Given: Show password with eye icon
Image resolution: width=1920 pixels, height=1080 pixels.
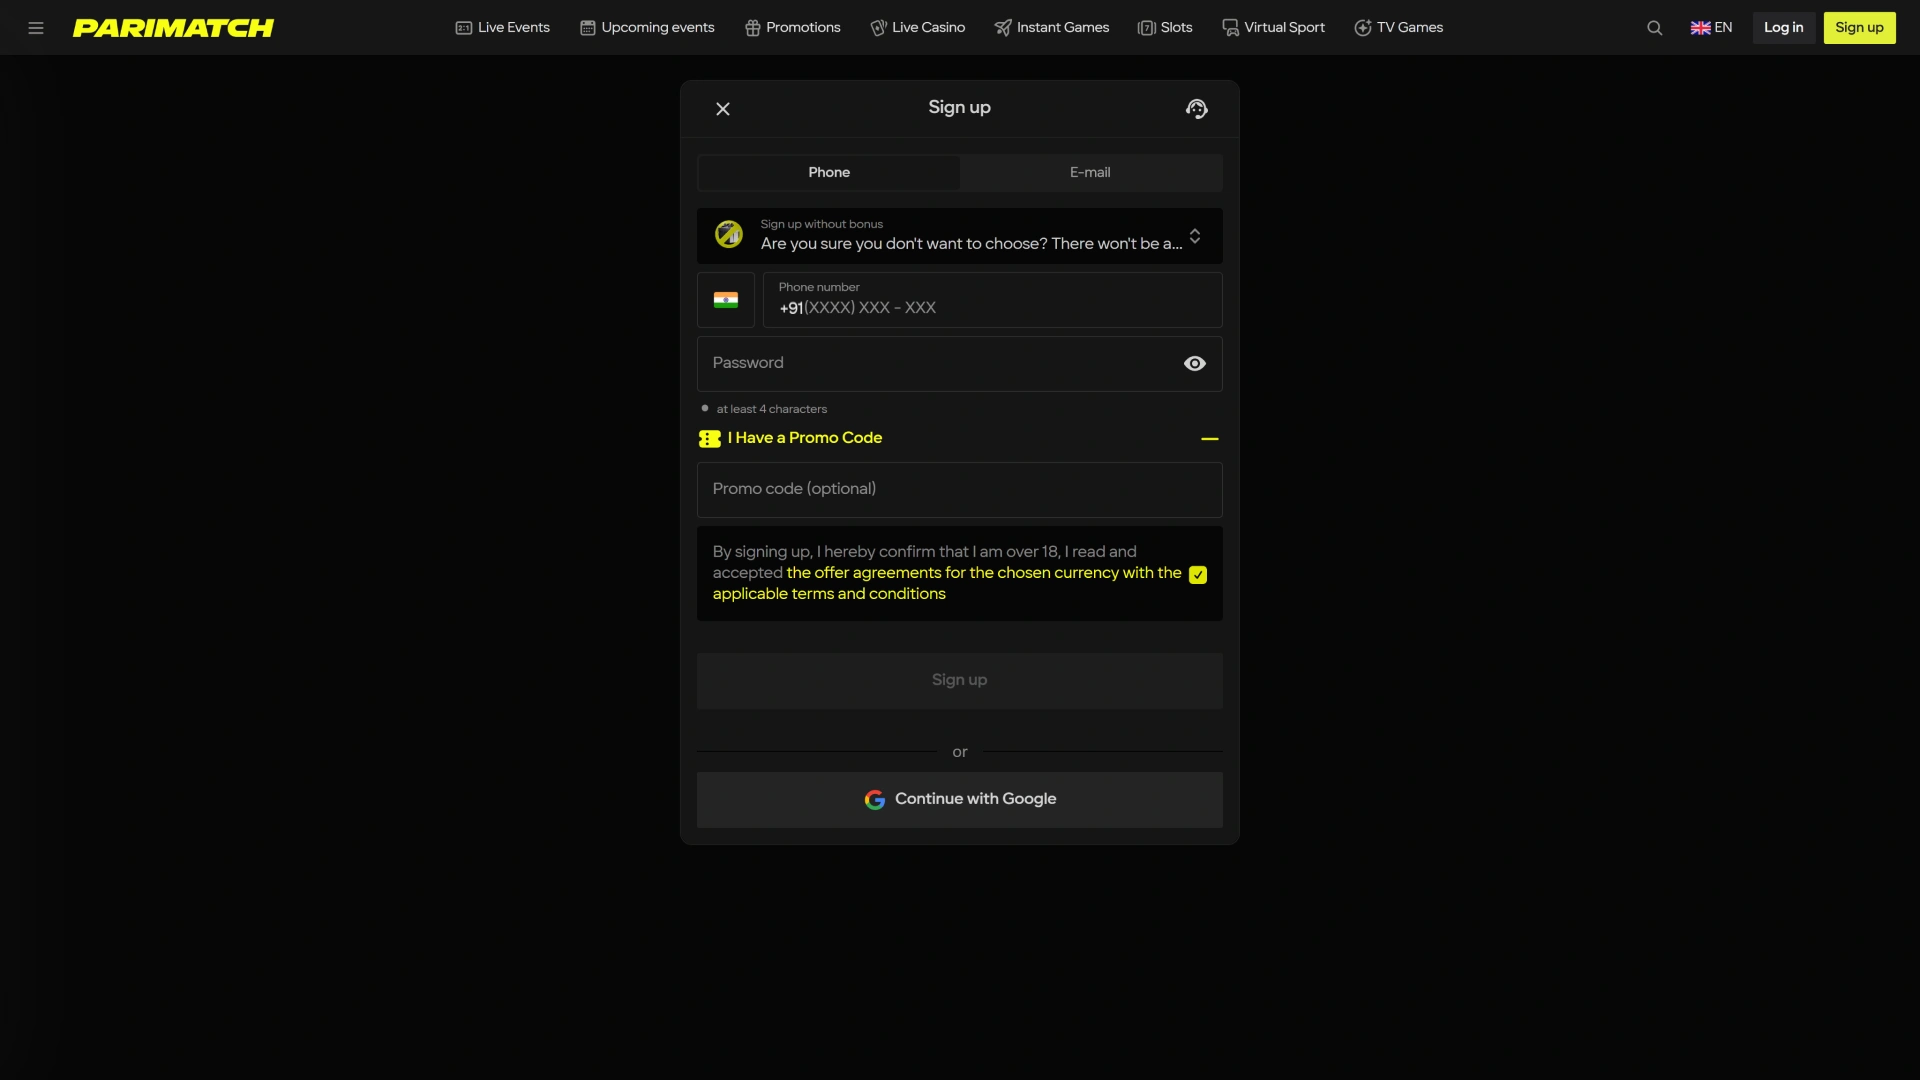Looking at the screenshot, I should [x=1195, y=364].
